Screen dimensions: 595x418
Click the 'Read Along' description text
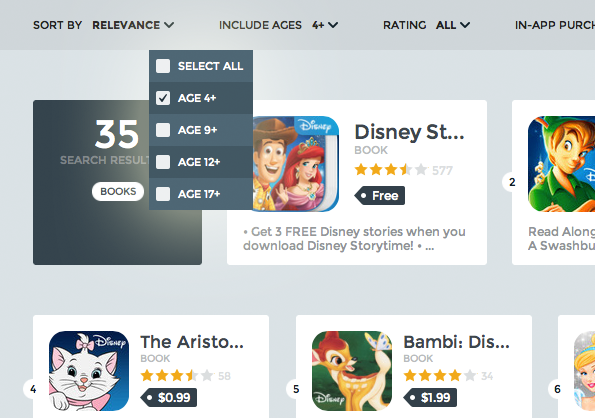click(x=562, y=239)
